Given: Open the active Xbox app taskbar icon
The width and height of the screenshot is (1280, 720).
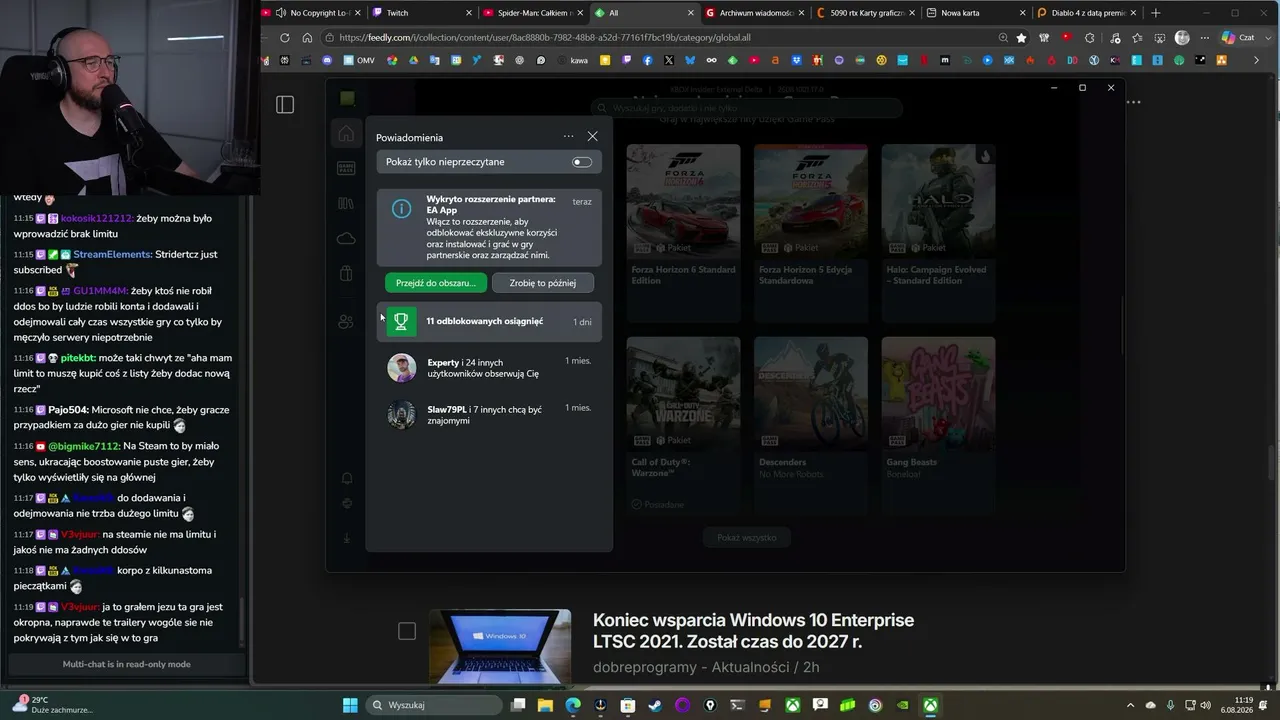Looking at the screenshot, I should click(x=930, y=705).
